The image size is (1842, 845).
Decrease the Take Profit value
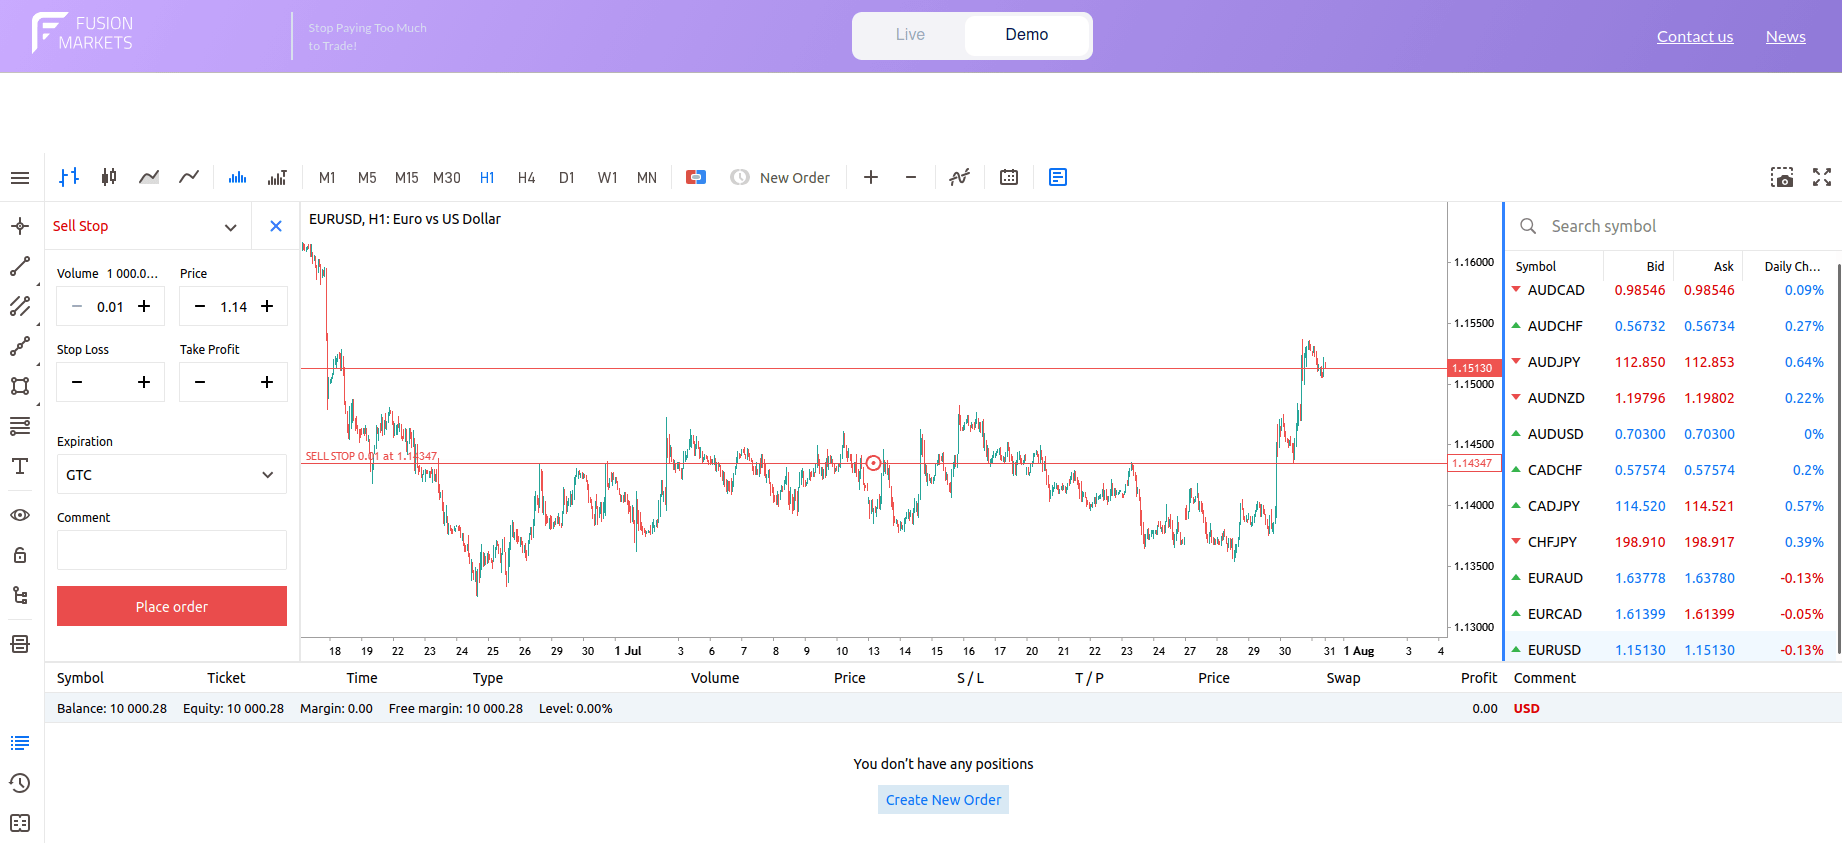tap(200, 382)
